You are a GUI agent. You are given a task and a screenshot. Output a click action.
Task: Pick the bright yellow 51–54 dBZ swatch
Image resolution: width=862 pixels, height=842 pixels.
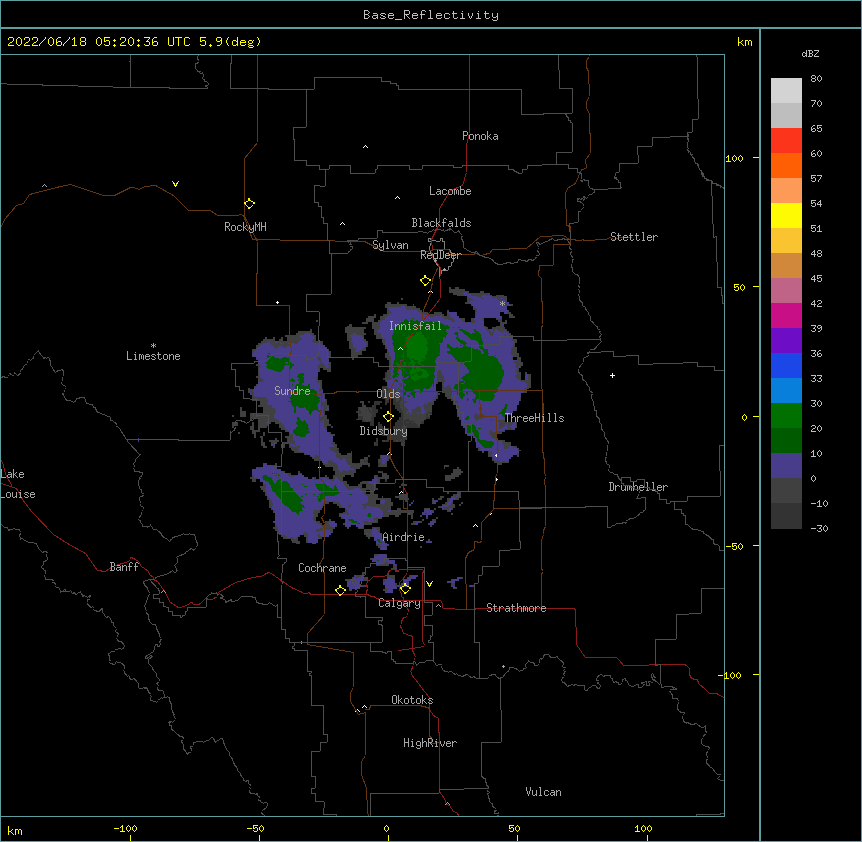pos(786,215)
